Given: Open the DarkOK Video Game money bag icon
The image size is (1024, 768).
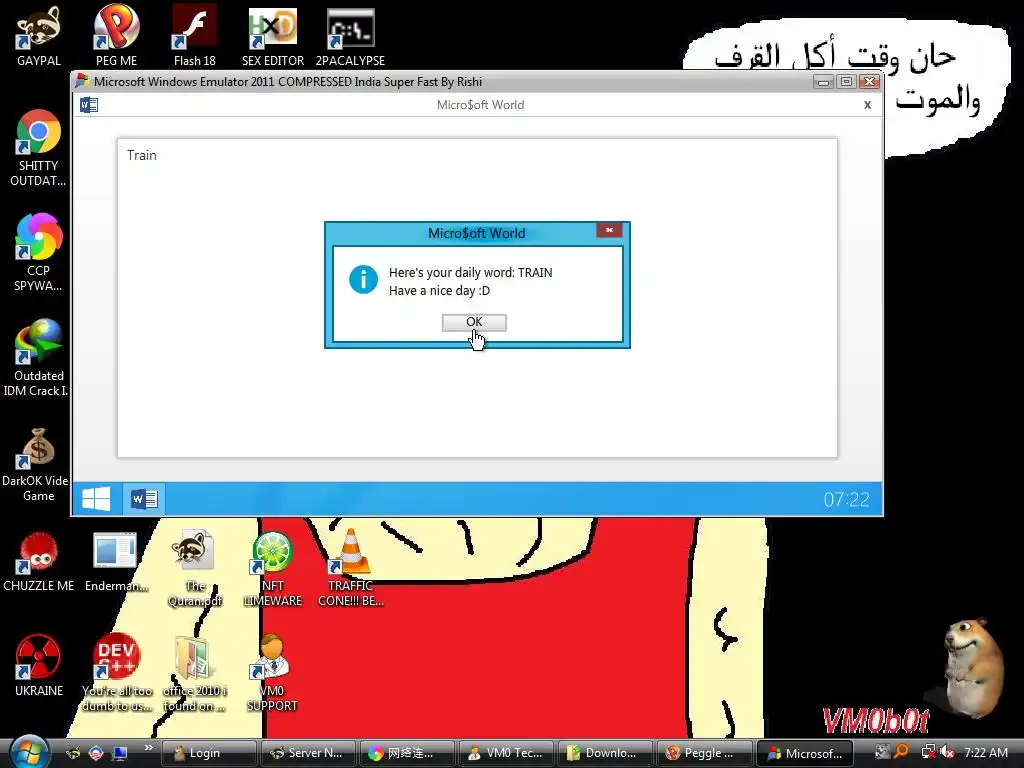Looking at the screenshot, I should click(x=38, y=464).
